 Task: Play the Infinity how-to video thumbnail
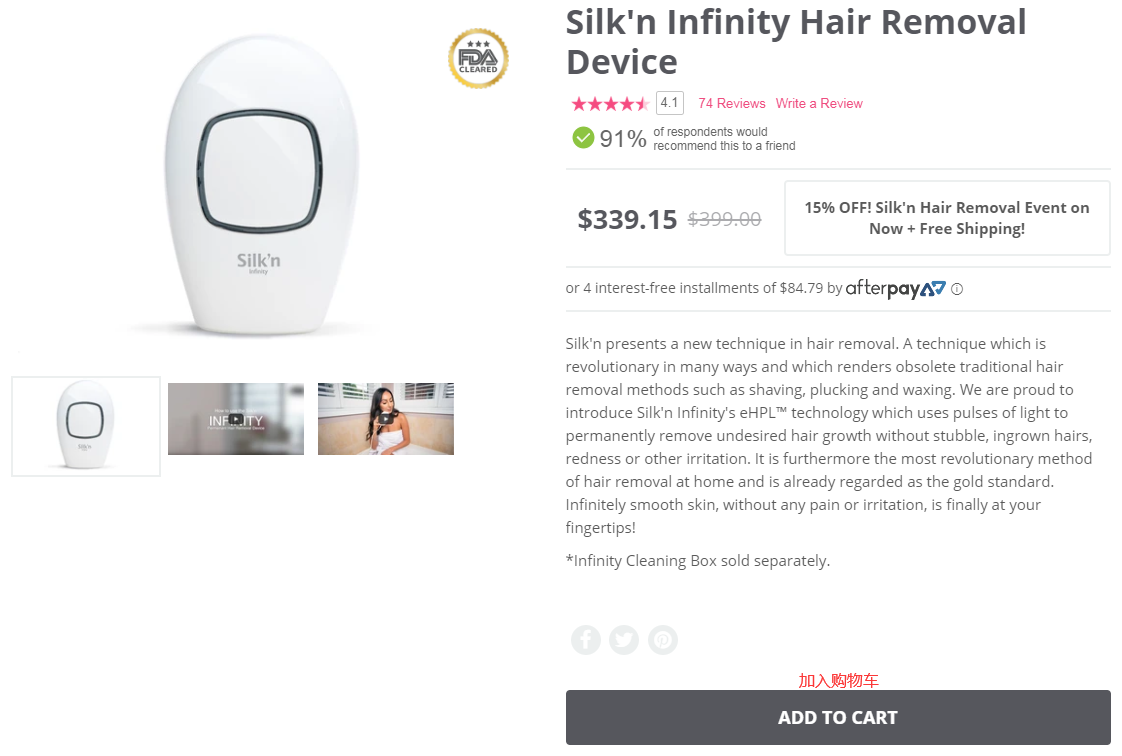click(236, 419)
